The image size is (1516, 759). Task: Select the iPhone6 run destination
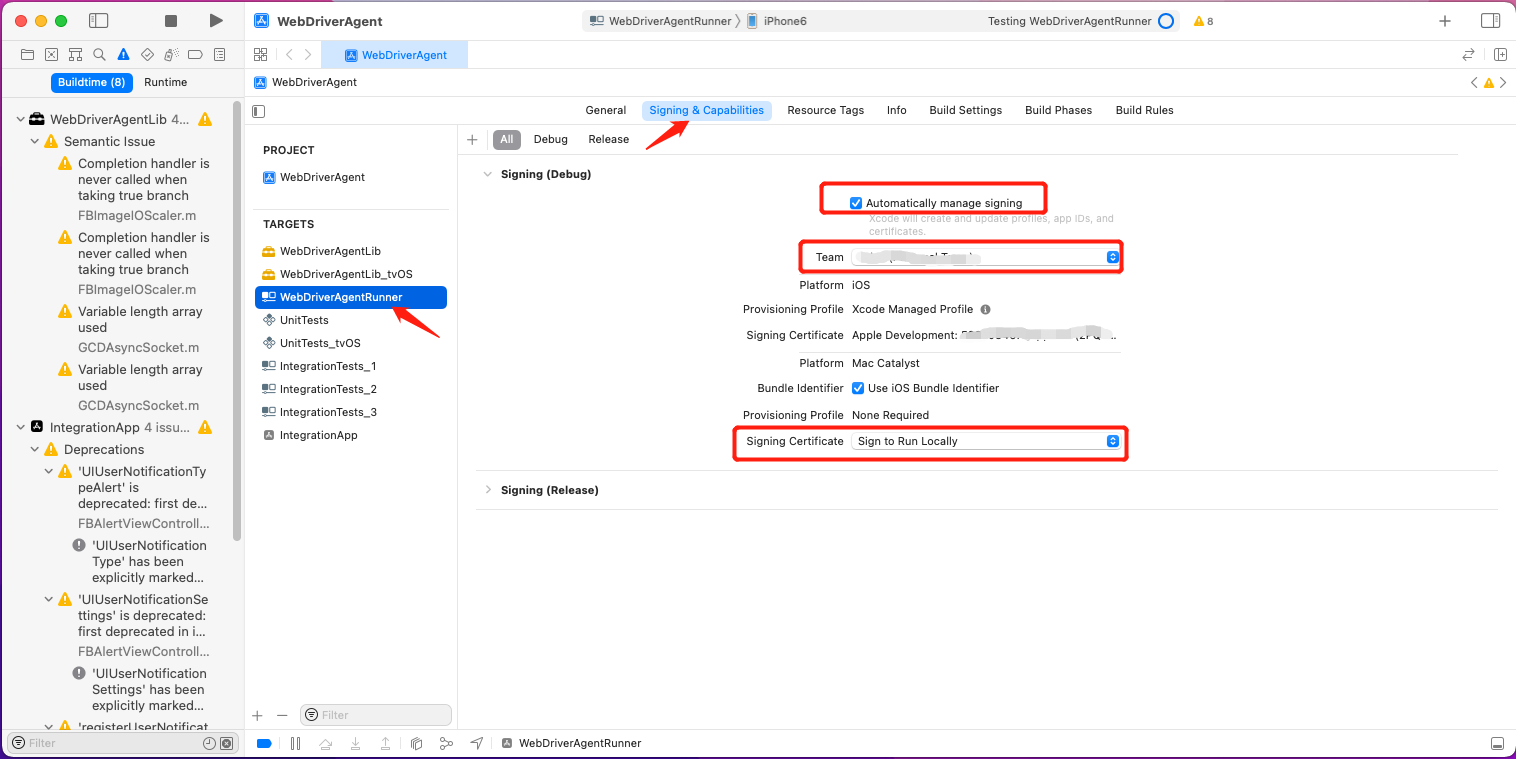click(777, 21)
